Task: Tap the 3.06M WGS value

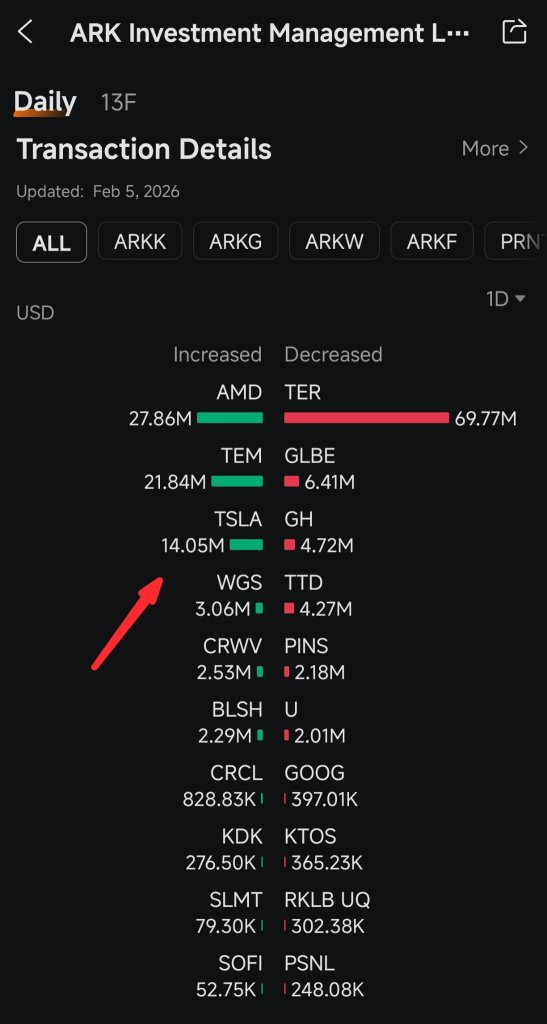Action: pos(223,609)
